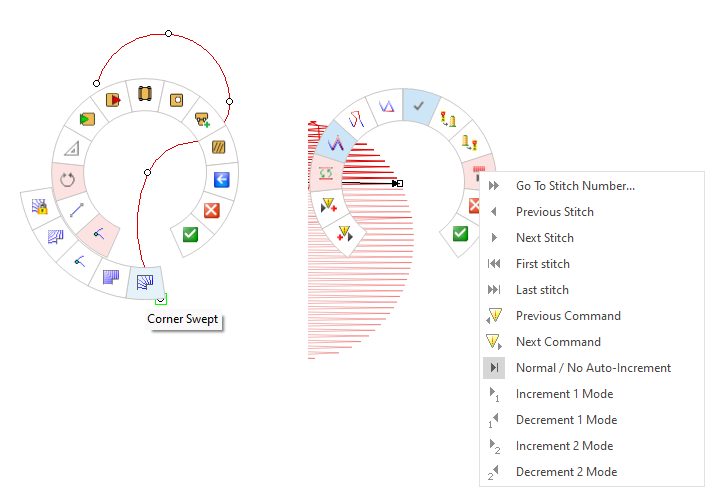Click the stitch cursor marker on black line
The image size is (726, 502).
coord(398,183)
